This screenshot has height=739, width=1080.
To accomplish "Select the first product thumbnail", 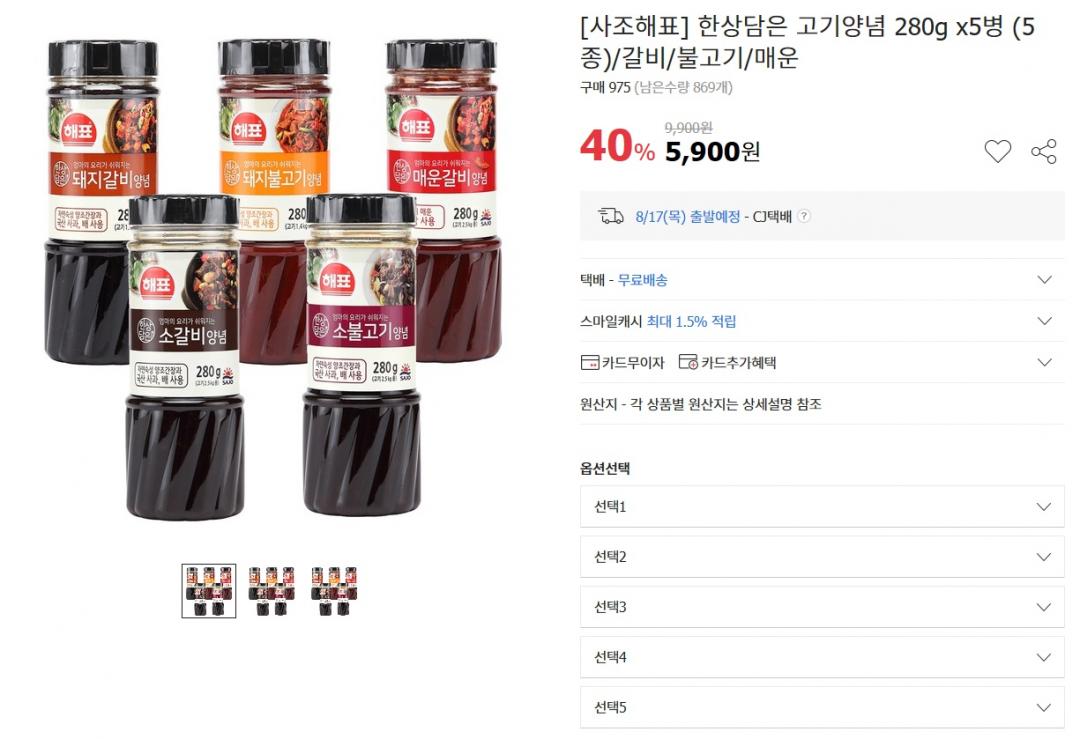I will tap(209, 591).
